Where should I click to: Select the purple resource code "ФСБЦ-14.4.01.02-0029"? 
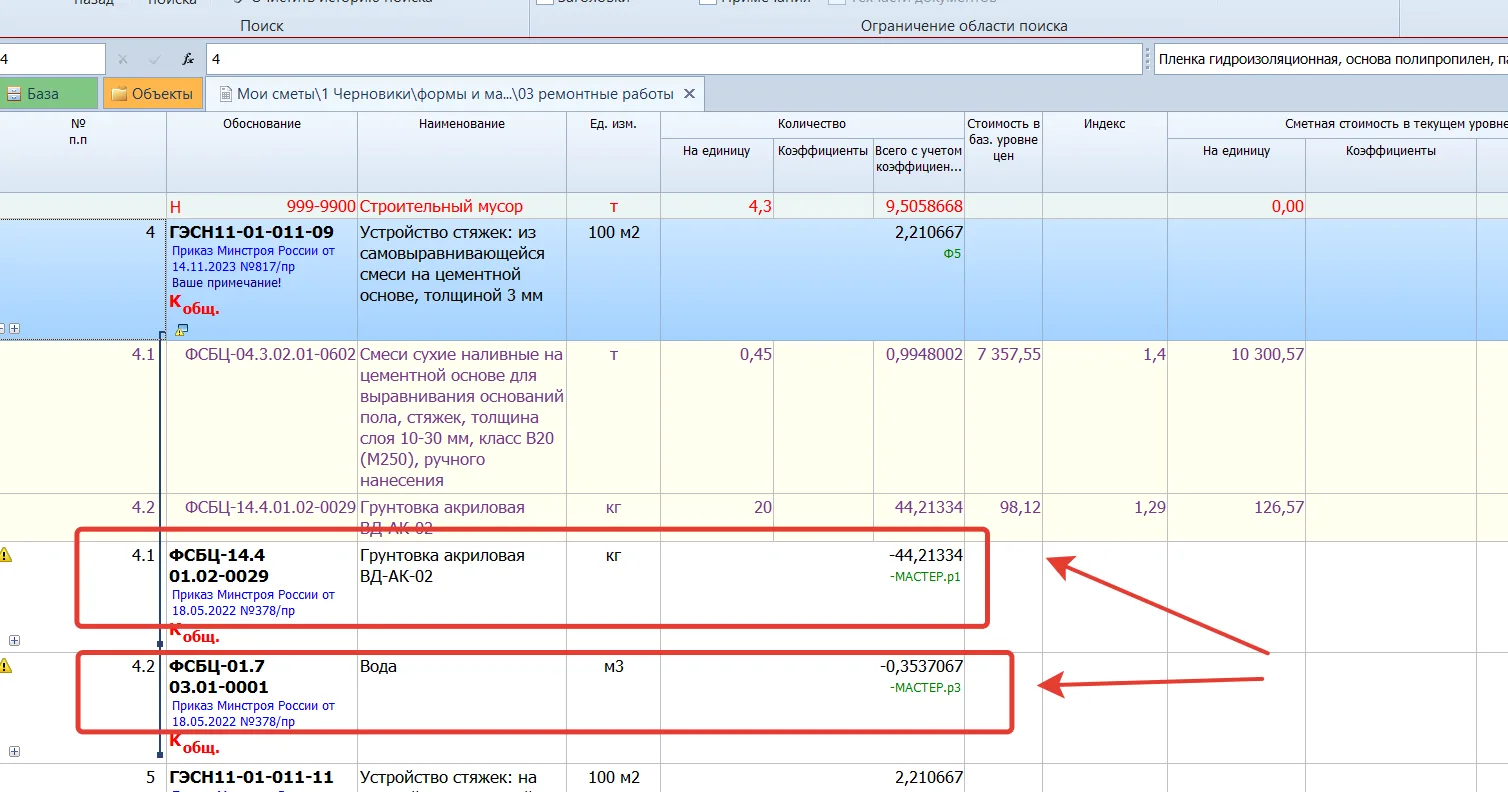pos(270,507)
